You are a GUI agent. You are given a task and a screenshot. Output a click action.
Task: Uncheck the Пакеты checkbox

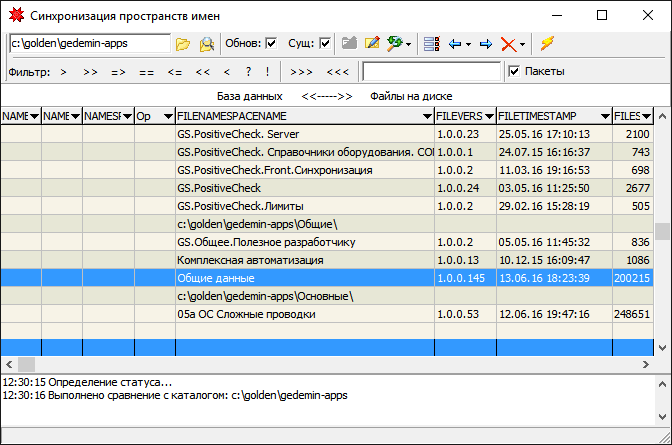[x=514, y=72]
